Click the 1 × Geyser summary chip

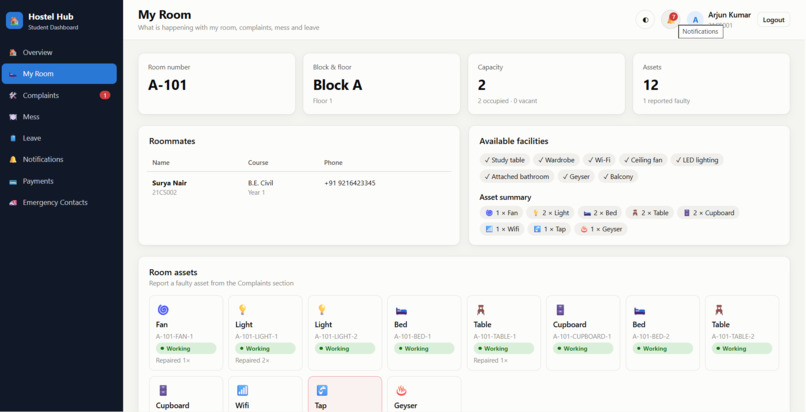601,229
